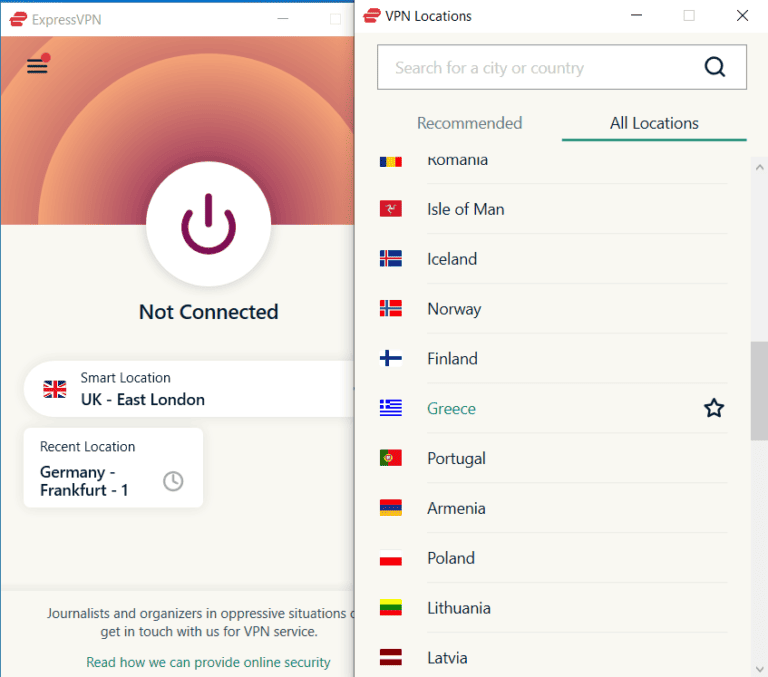Click the power button to connect
The image size is (768, 677).
click(209, 224)
